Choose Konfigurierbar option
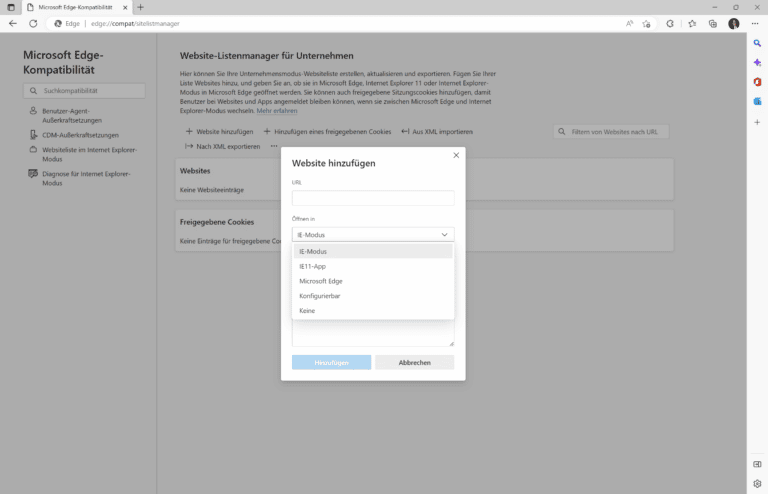The height and width of the screenshot is (494, 768). click(373, 296)
